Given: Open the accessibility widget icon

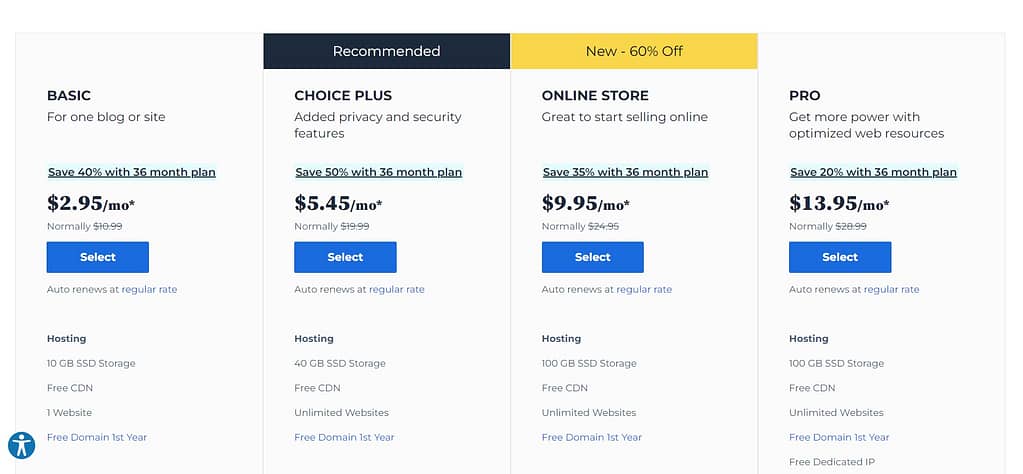Looking at the screenshot, I should pyautogui.click(x=22, y=445).
